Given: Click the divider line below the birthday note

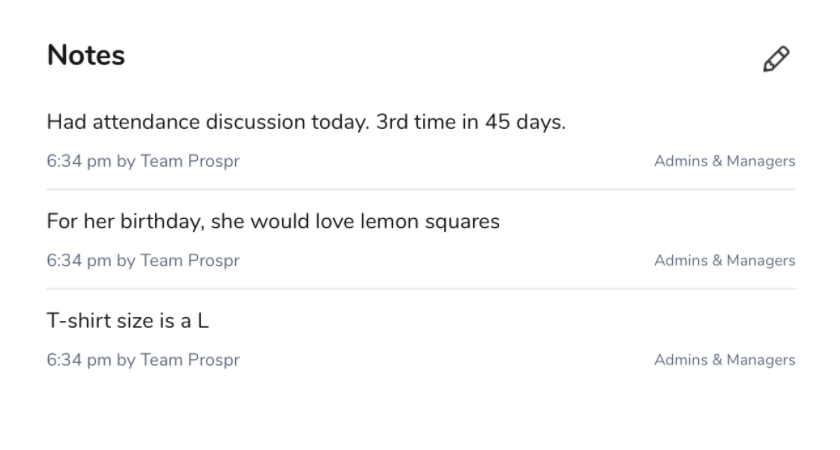Looking at the screenshot, I should point(420,289).
